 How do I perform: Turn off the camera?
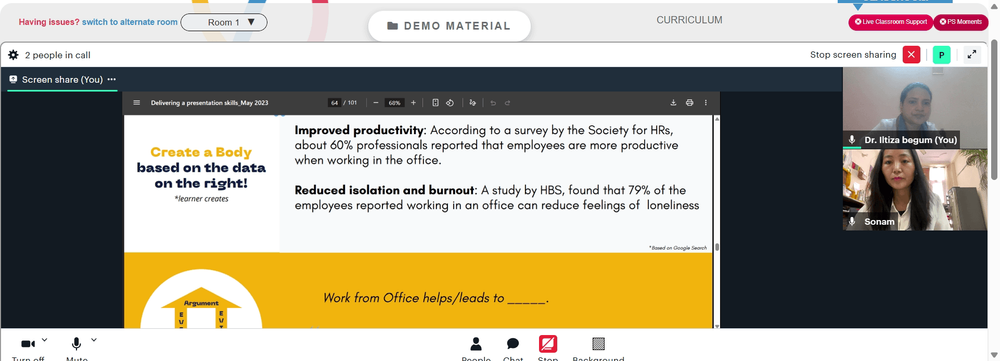(27, 344)
